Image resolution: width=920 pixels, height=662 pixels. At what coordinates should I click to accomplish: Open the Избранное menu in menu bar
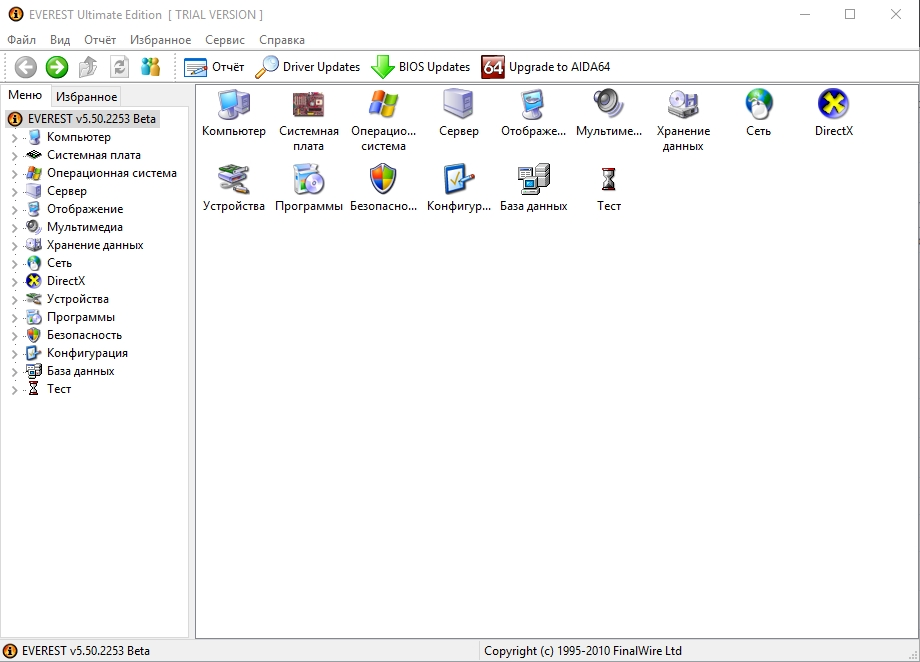[x=160, y=40]
